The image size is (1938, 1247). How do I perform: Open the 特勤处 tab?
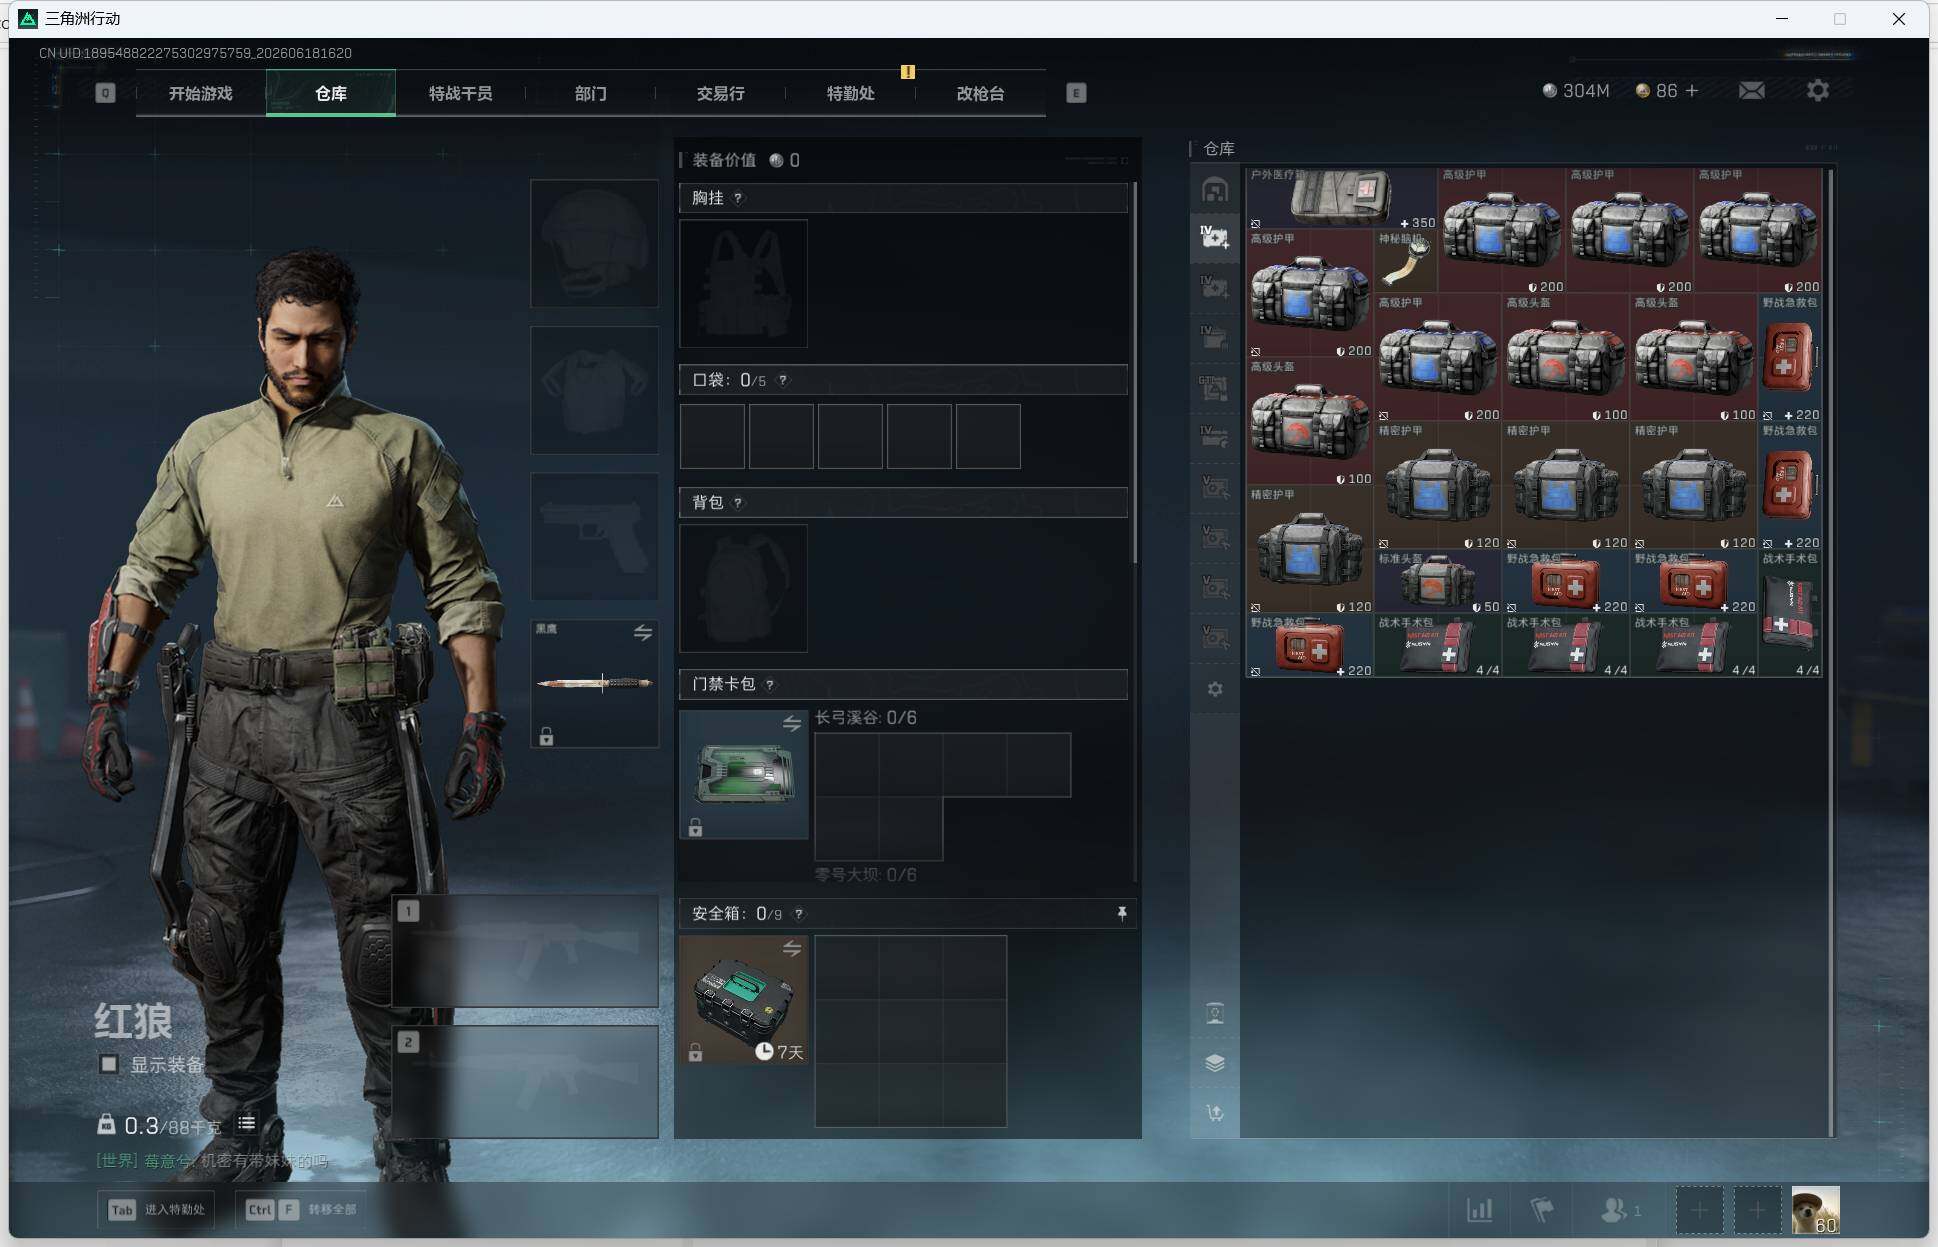pos(850,93)
